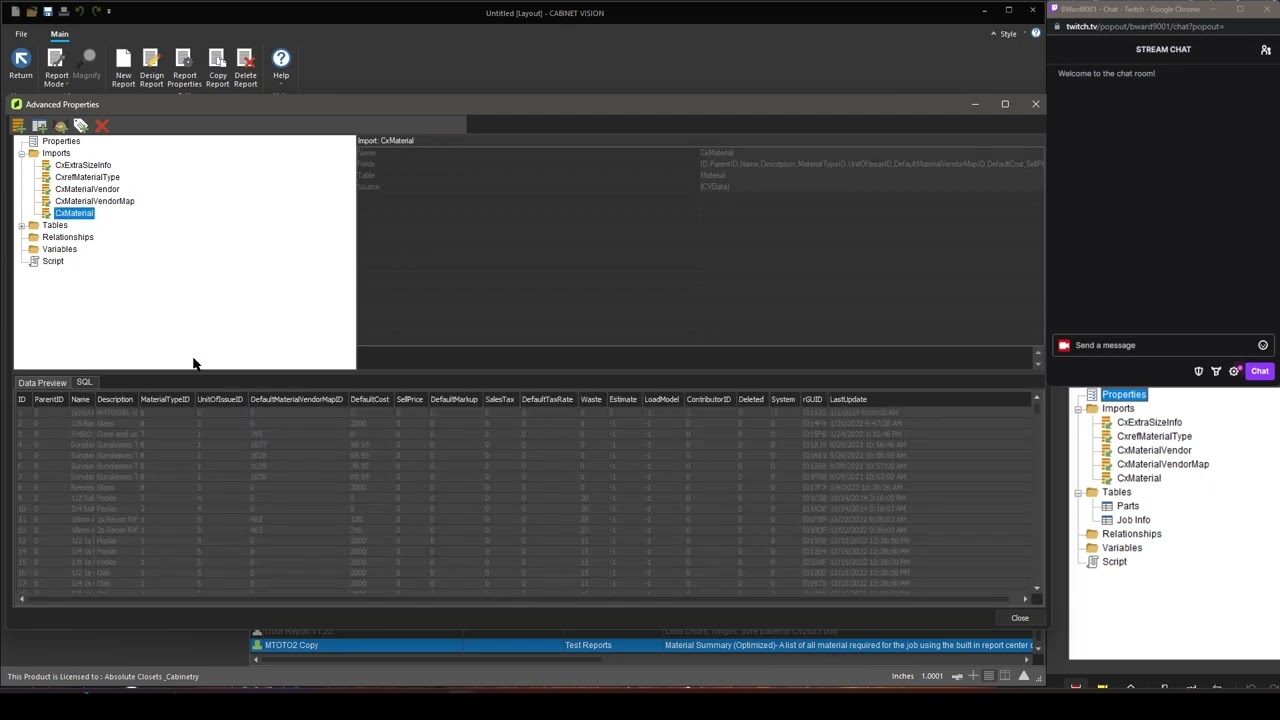
Task: Click the help question mark beside Style
Action: coord(1036,33)
